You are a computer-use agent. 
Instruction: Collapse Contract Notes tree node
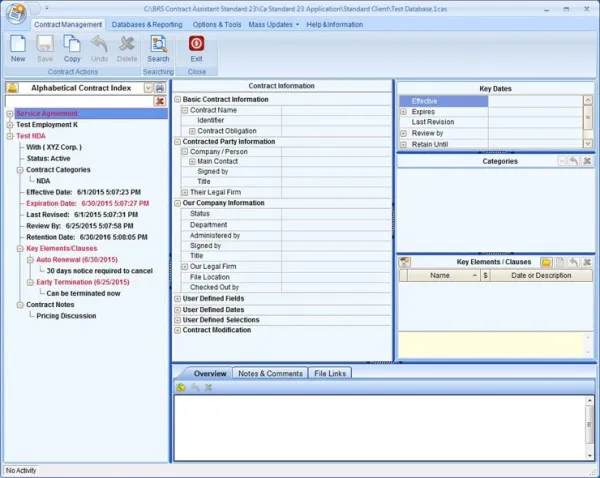coord(20,305)
